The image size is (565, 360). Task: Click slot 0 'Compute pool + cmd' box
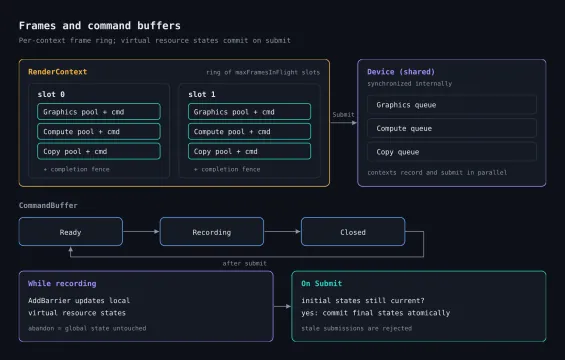click(x=99, y=132)
